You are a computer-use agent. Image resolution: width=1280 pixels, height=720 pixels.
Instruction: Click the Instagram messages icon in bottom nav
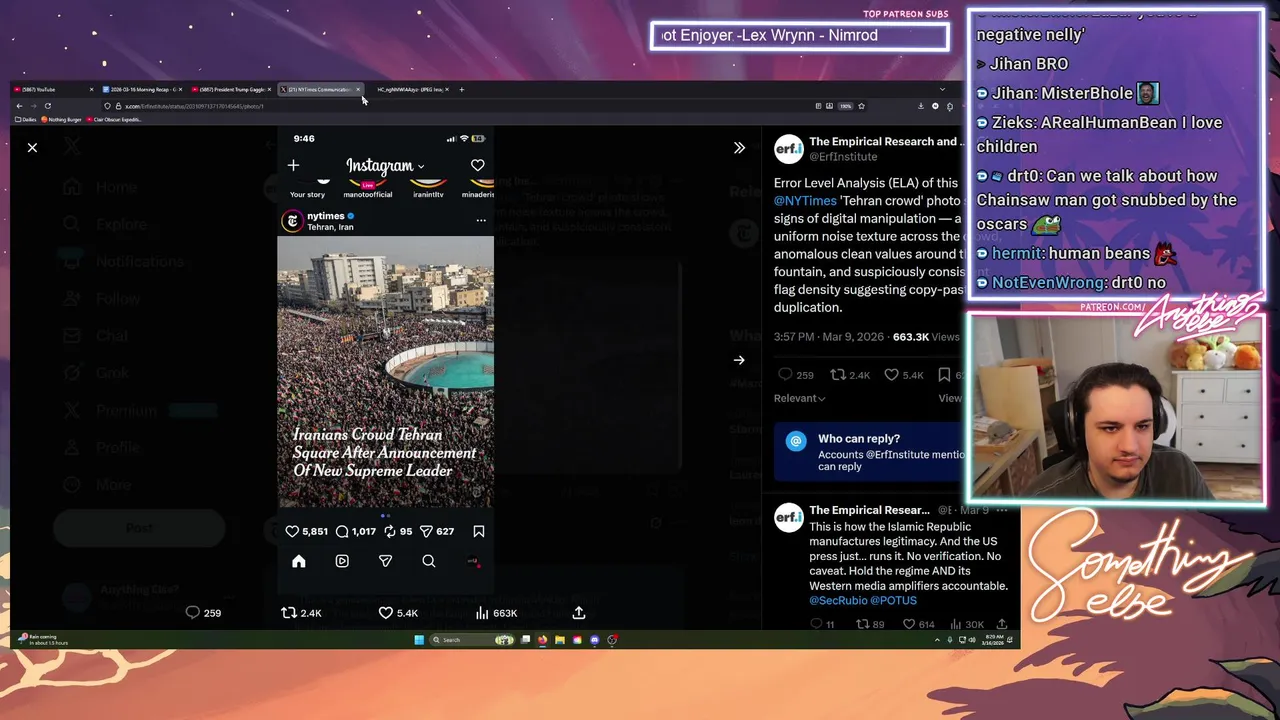point(385,561)
